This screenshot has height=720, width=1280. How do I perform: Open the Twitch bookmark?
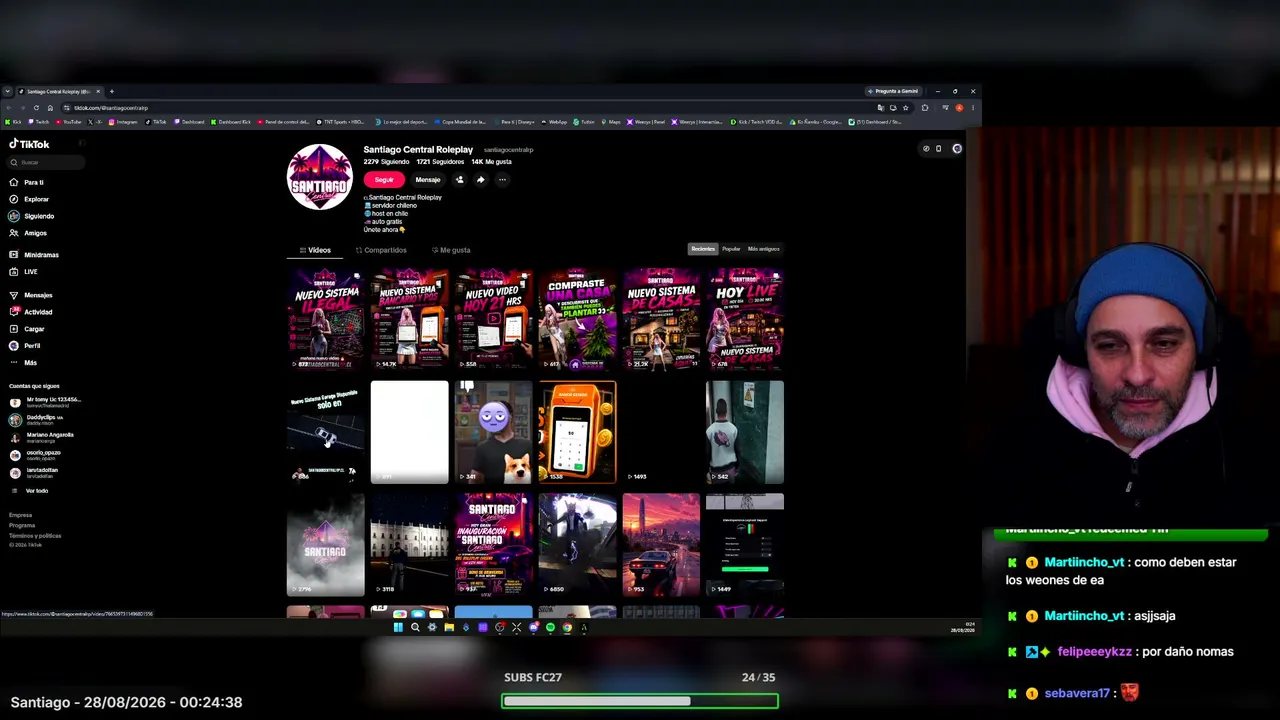pos(40,122)
